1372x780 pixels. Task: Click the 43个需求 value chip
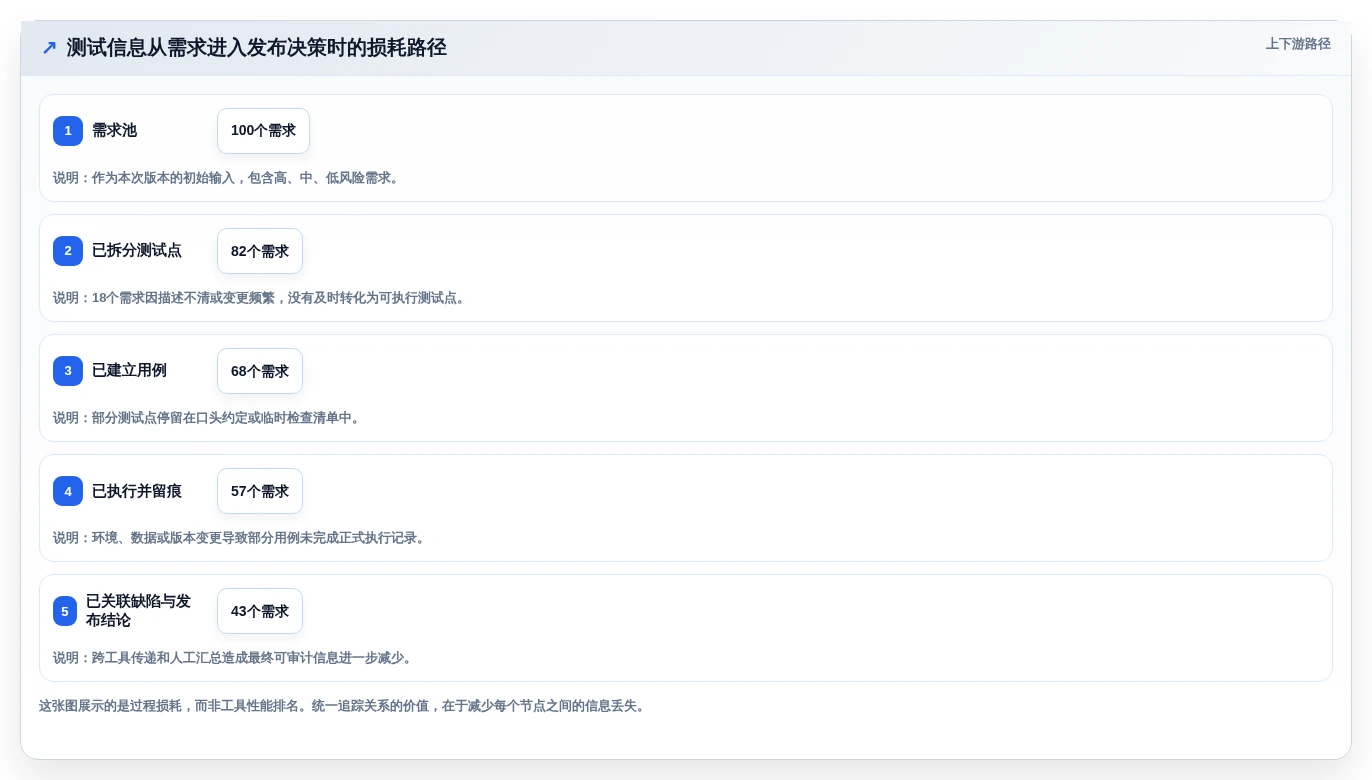pyautogui.click(x=260, y=611)
